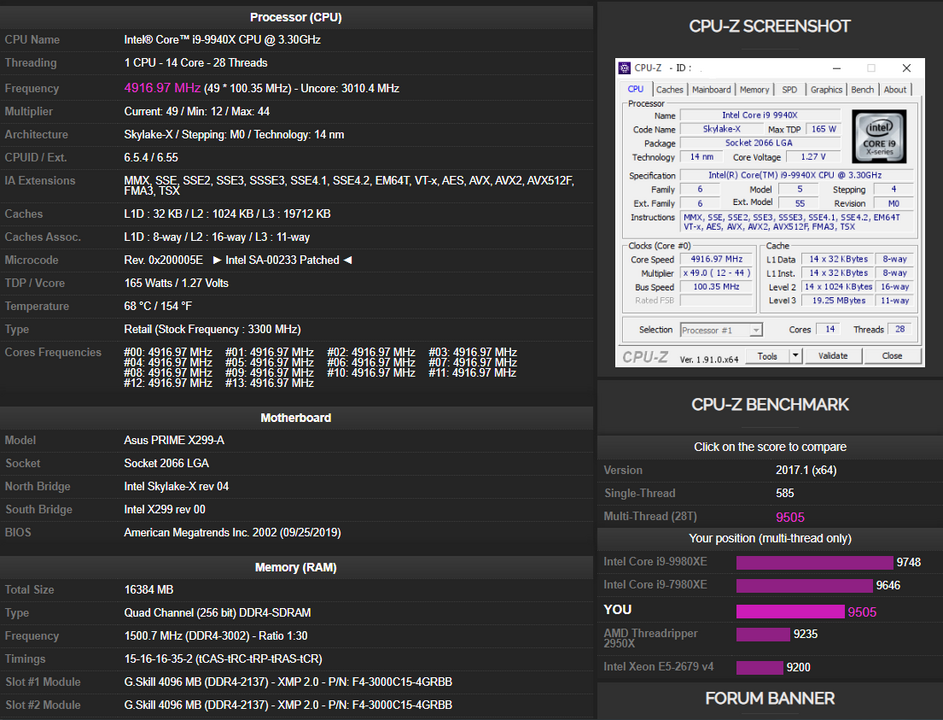Go to the SPD tab

789,90
